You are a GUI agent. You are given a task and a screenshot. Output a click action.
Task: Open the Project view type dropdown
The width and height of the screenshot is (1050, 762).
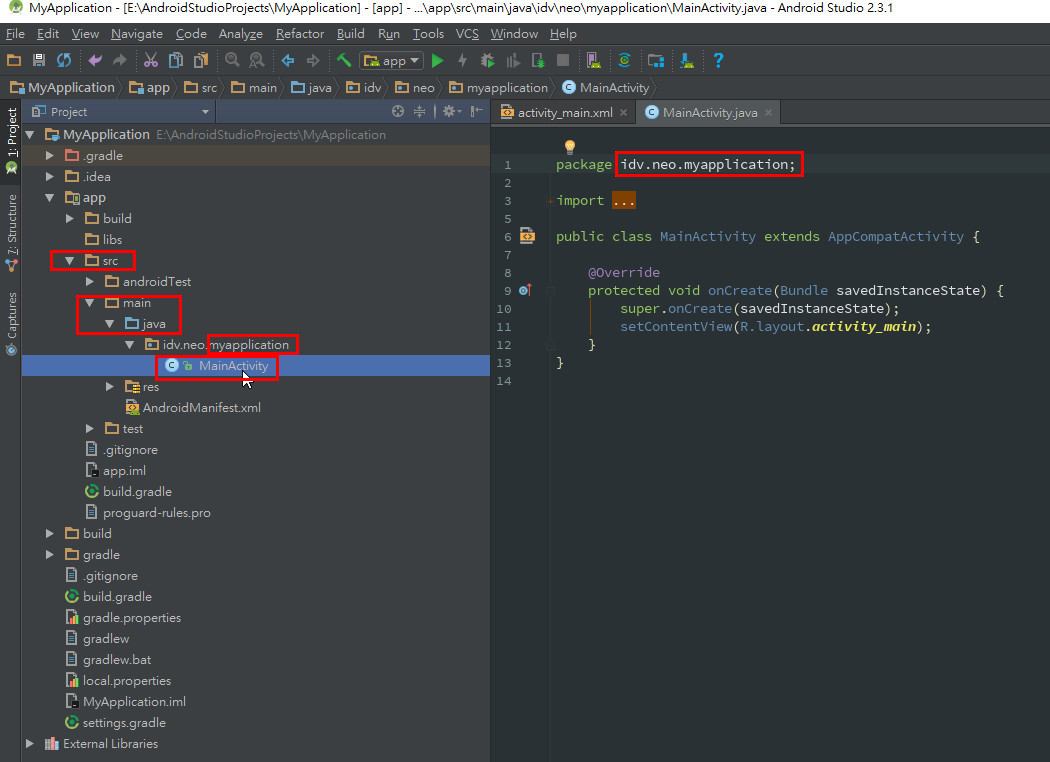pos(205,112)
